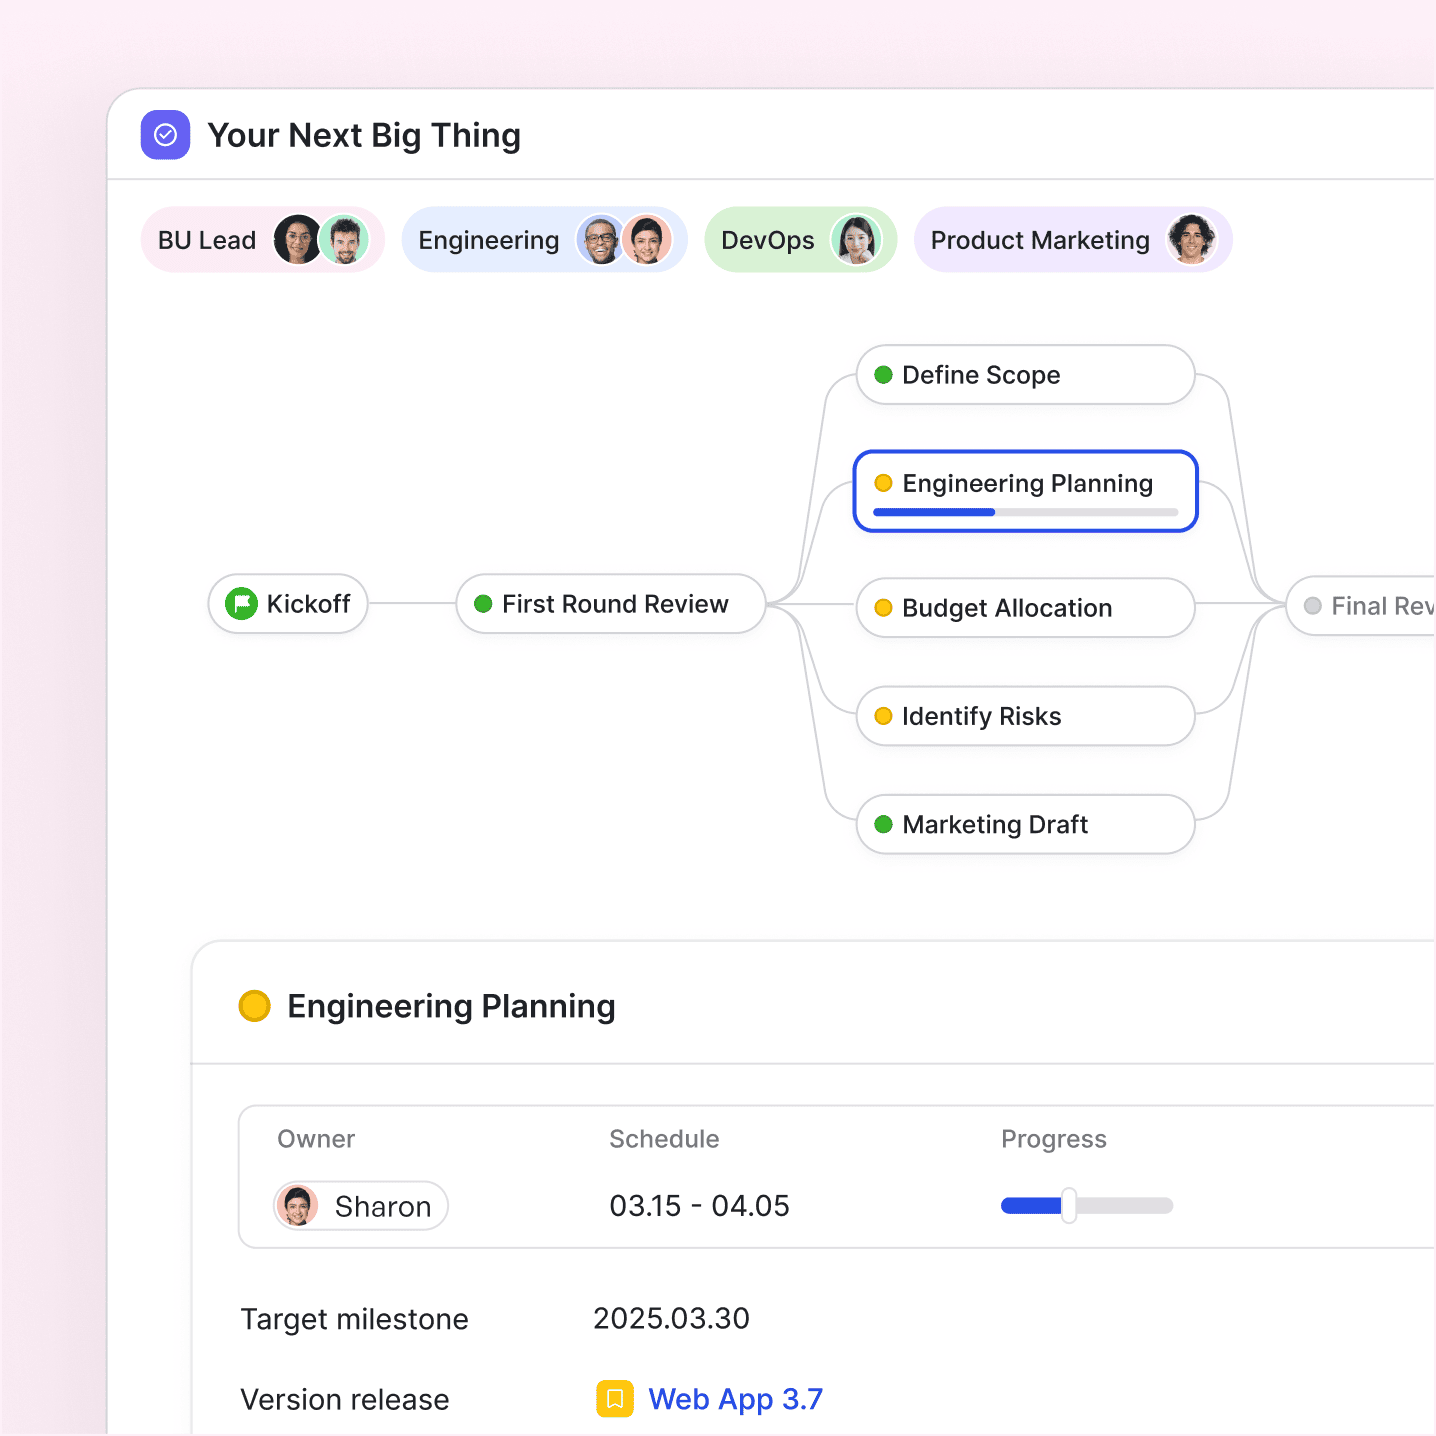Expand the First Round Review node
The width and height of the screenshot is (1436, 1436).
coord(610,604)
